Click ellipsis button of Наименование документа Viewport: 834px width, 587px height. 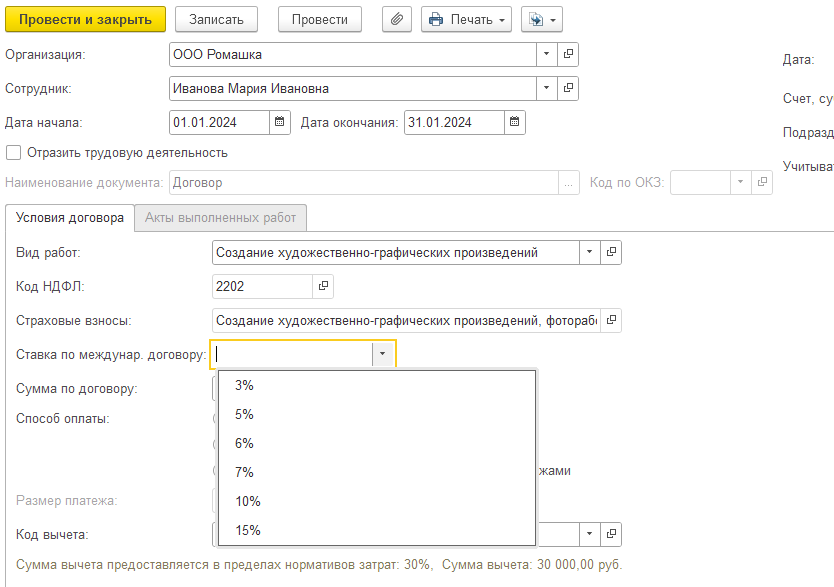569,183
